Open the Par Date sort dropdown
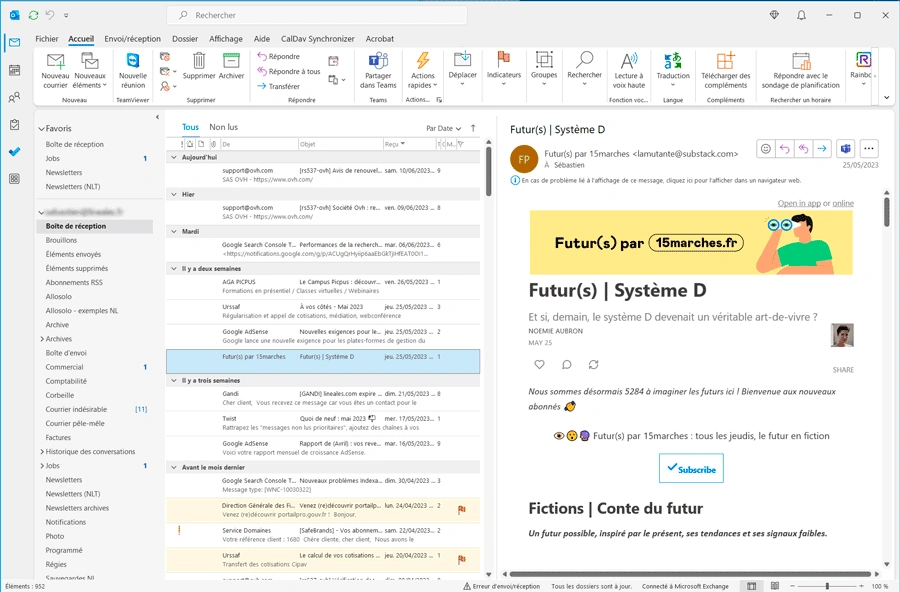The width and height of the screenshot is (900, 592). coord(444,128)
